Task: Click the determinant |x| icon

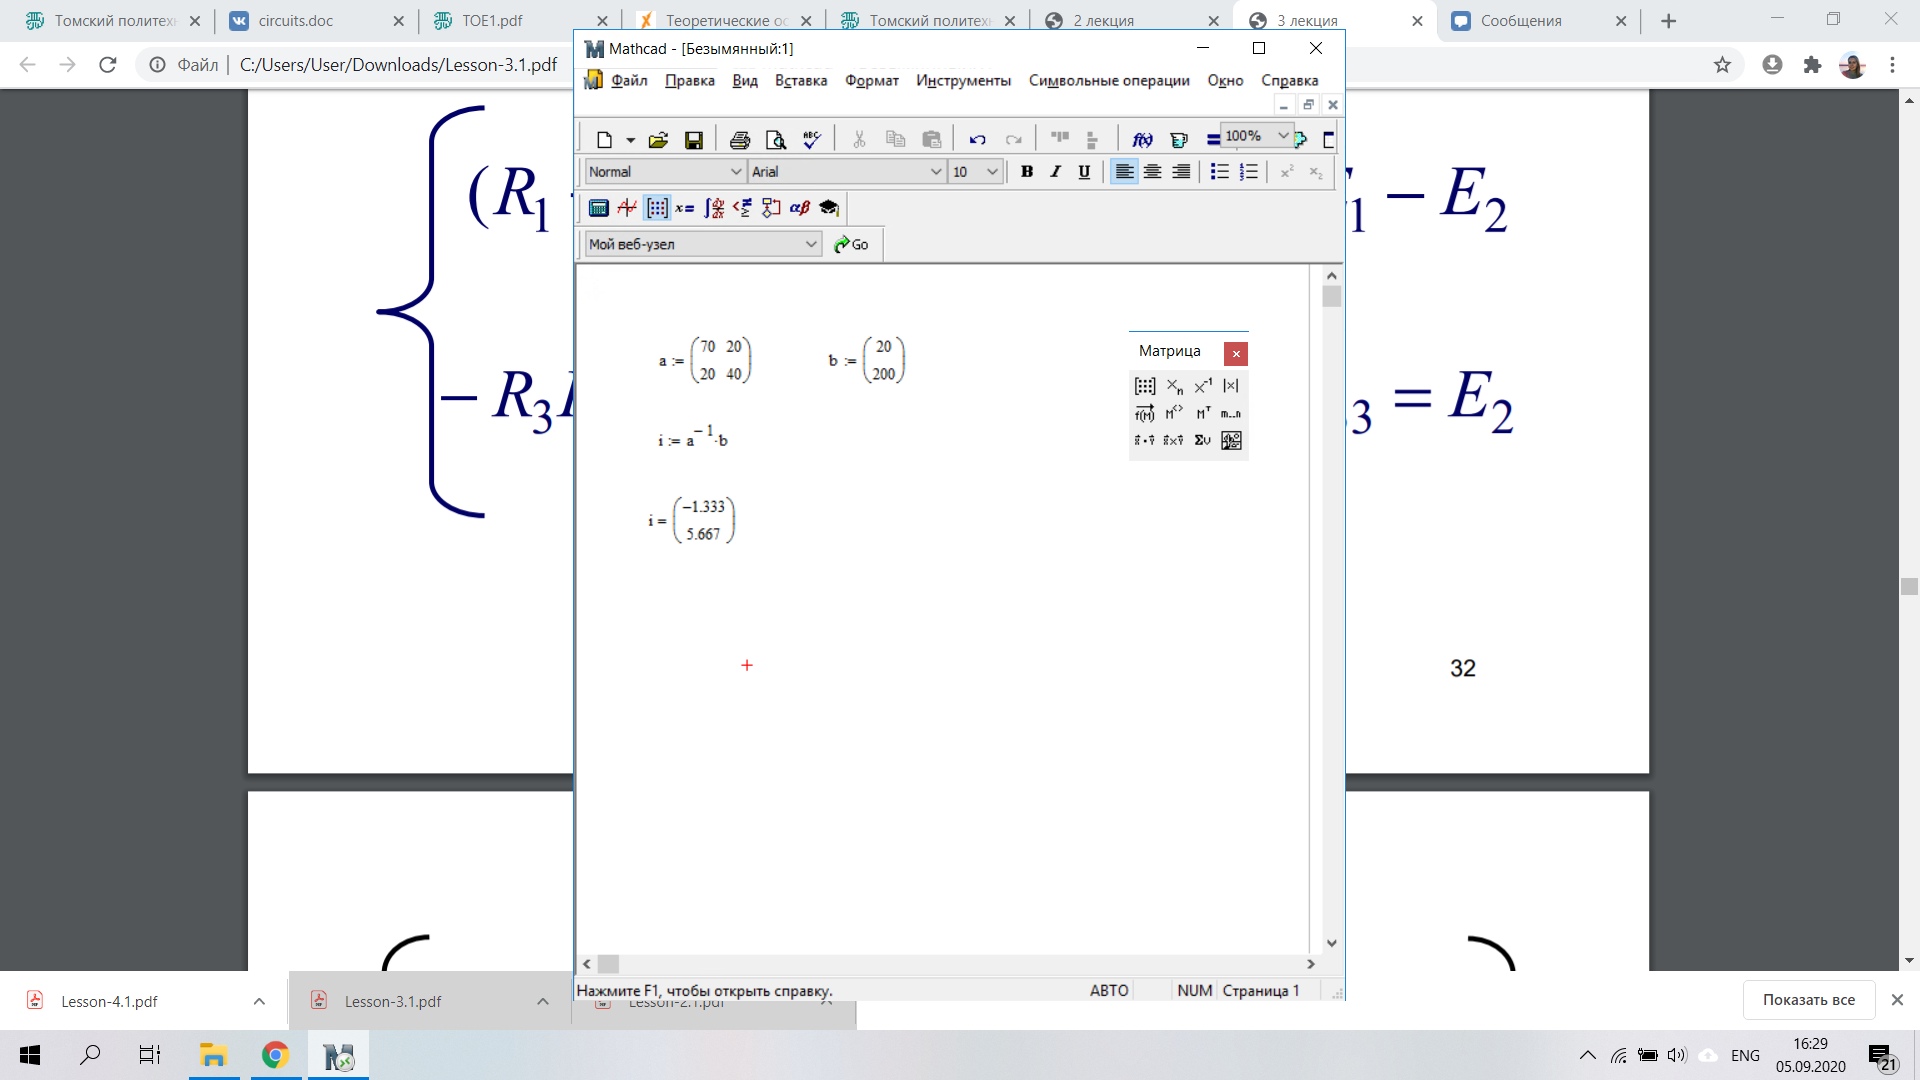Action: (1231, 386)
